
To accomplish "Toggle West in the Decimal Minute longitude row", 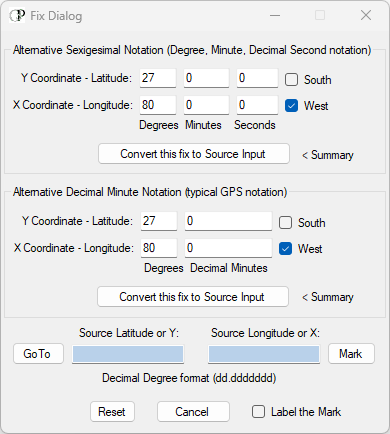I will [x=285, y=249].
